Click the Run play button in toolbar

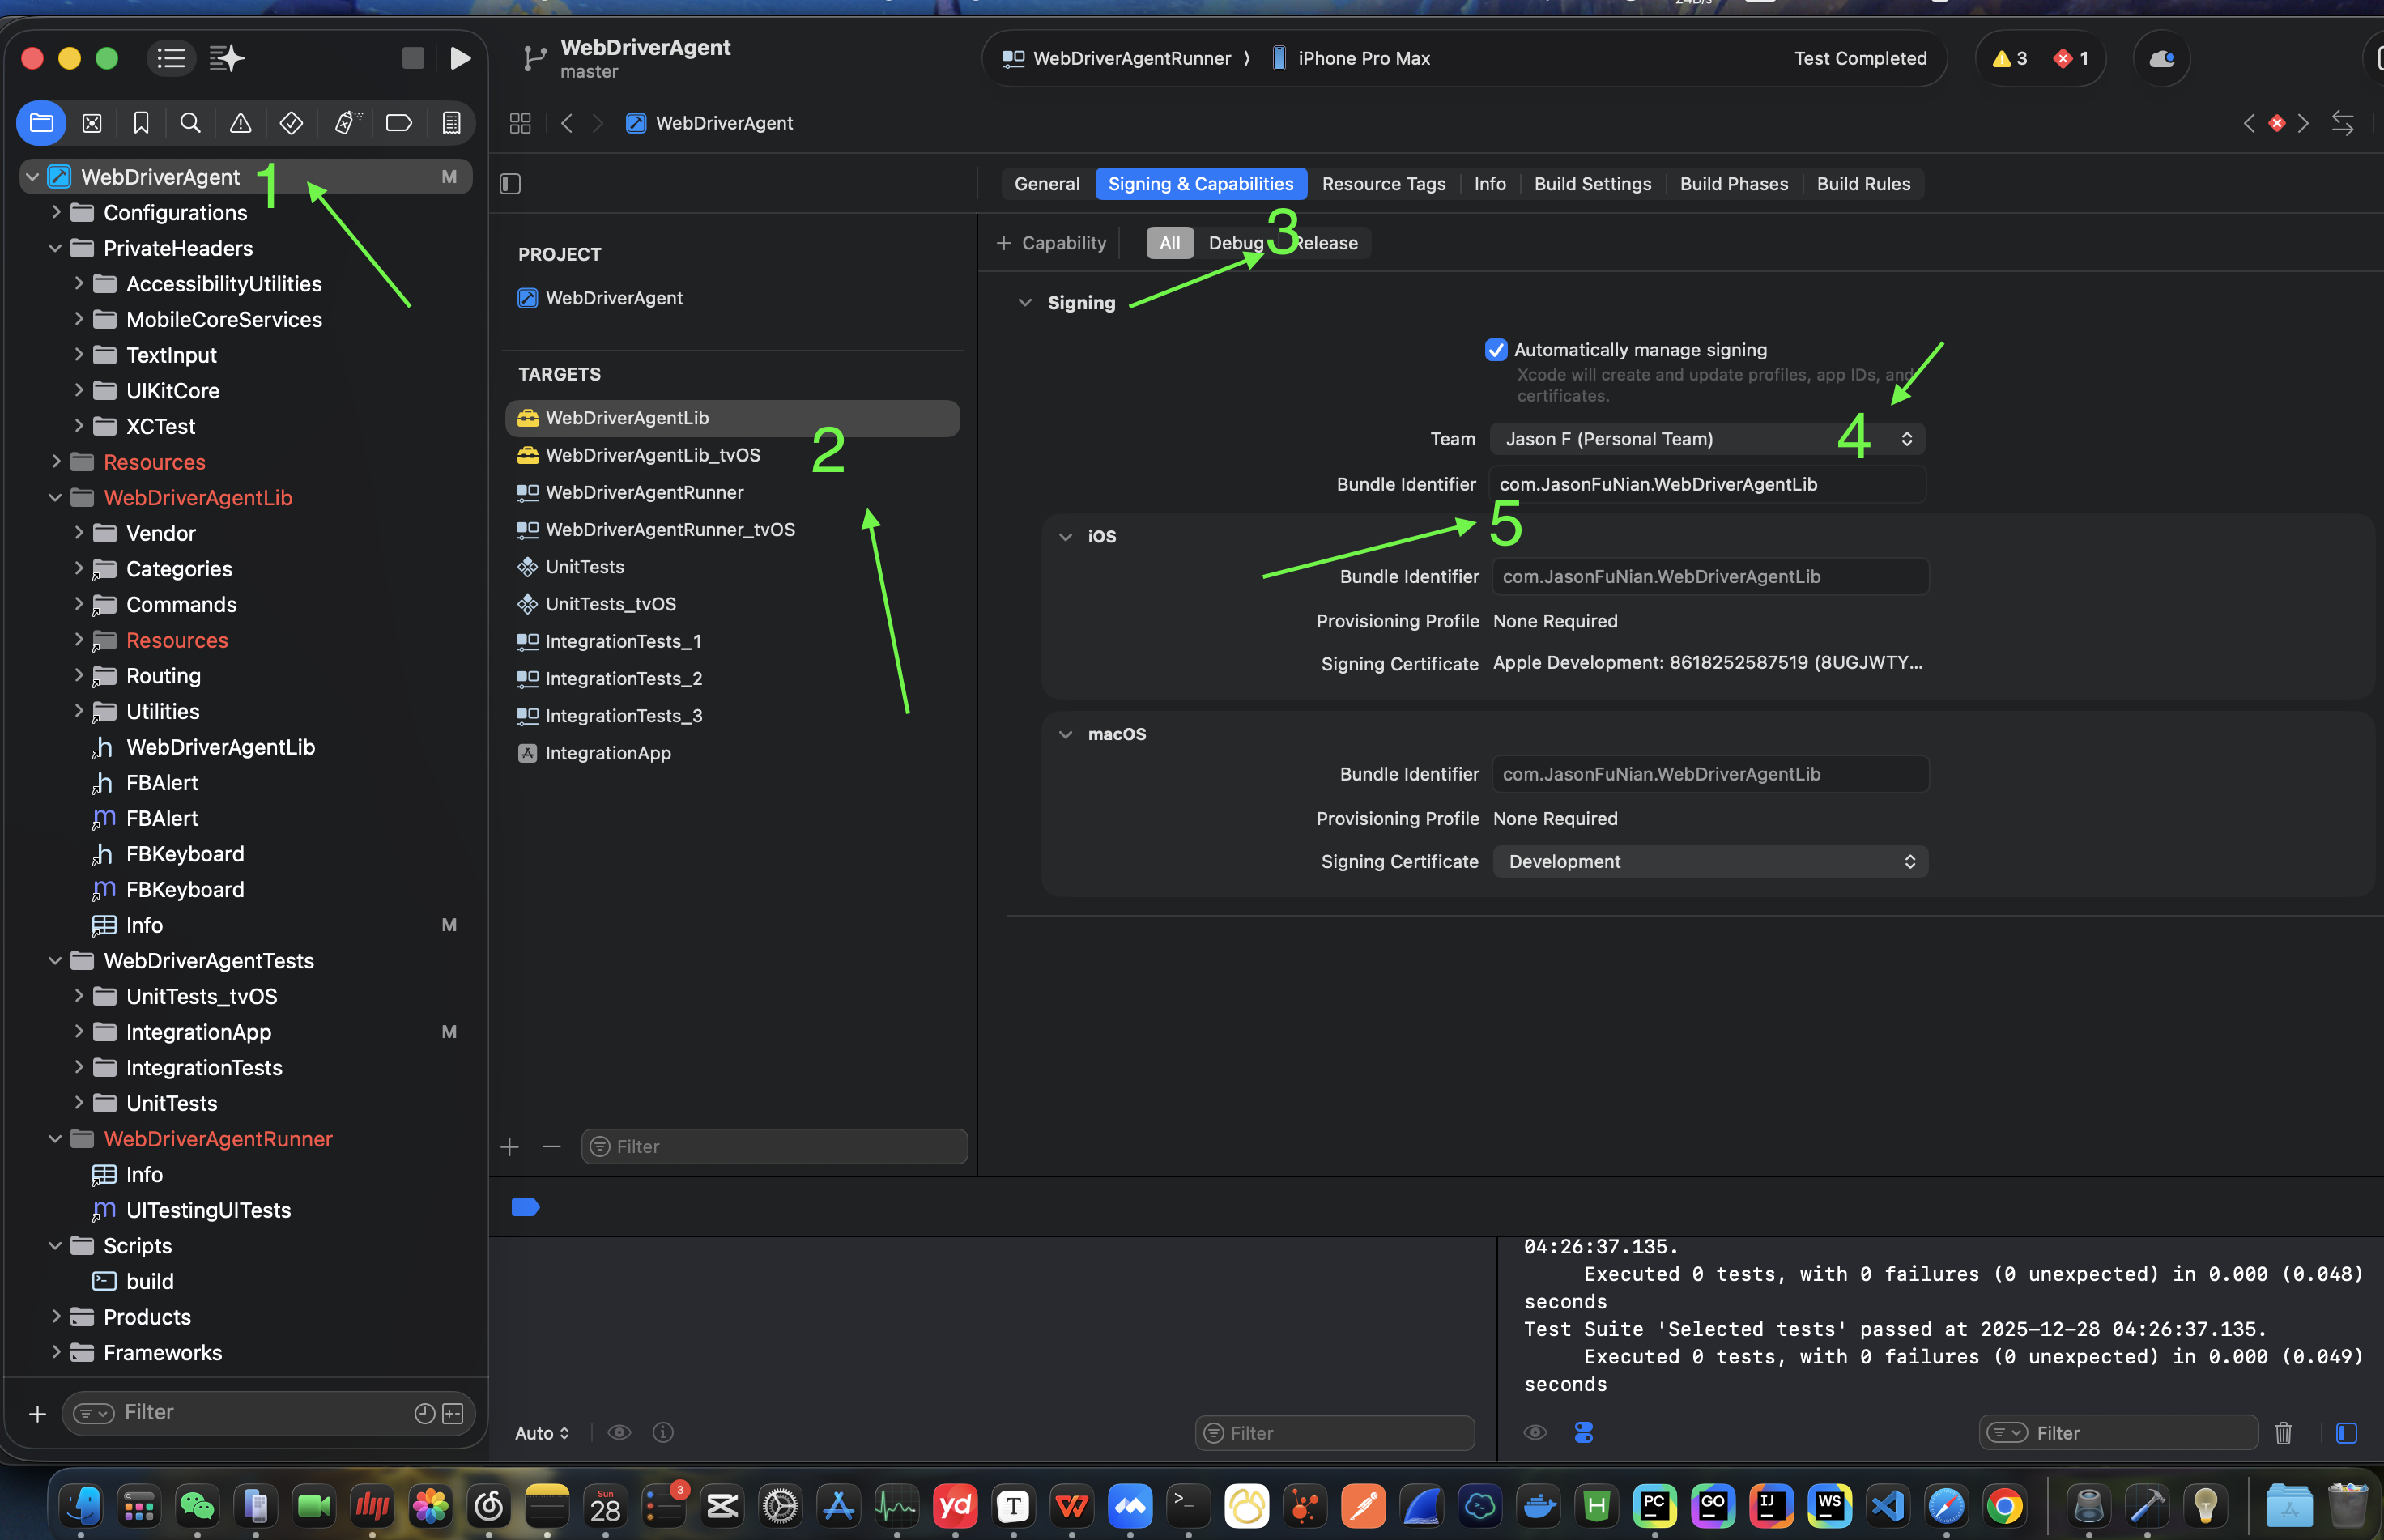tap(460, 58)
